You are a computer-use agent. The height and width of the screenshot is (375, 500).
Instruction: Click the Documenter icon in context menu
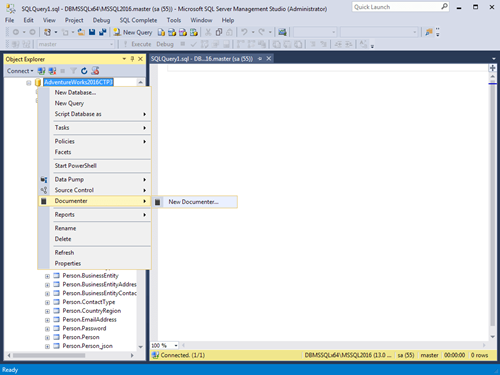point(44,201)
